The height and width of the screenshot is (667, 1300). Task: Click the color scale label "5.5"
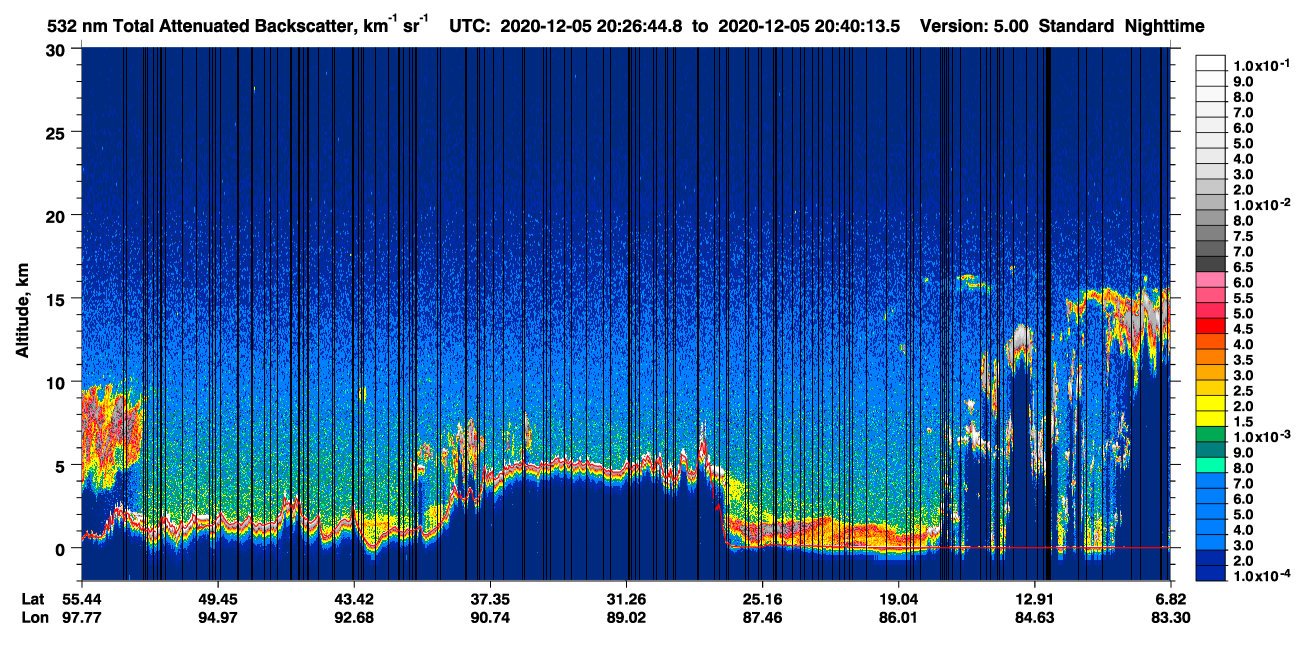tap(1244, 298)
